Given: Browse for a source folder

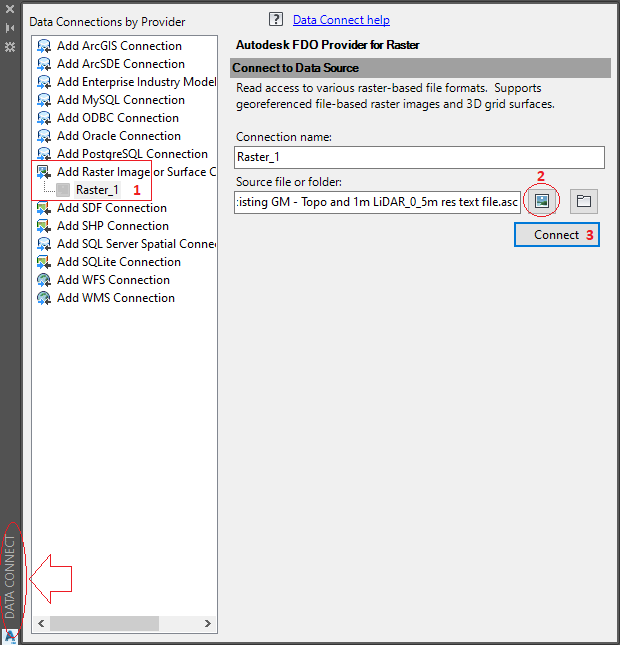Looking at the screenshot, I should tap(583, 201).
